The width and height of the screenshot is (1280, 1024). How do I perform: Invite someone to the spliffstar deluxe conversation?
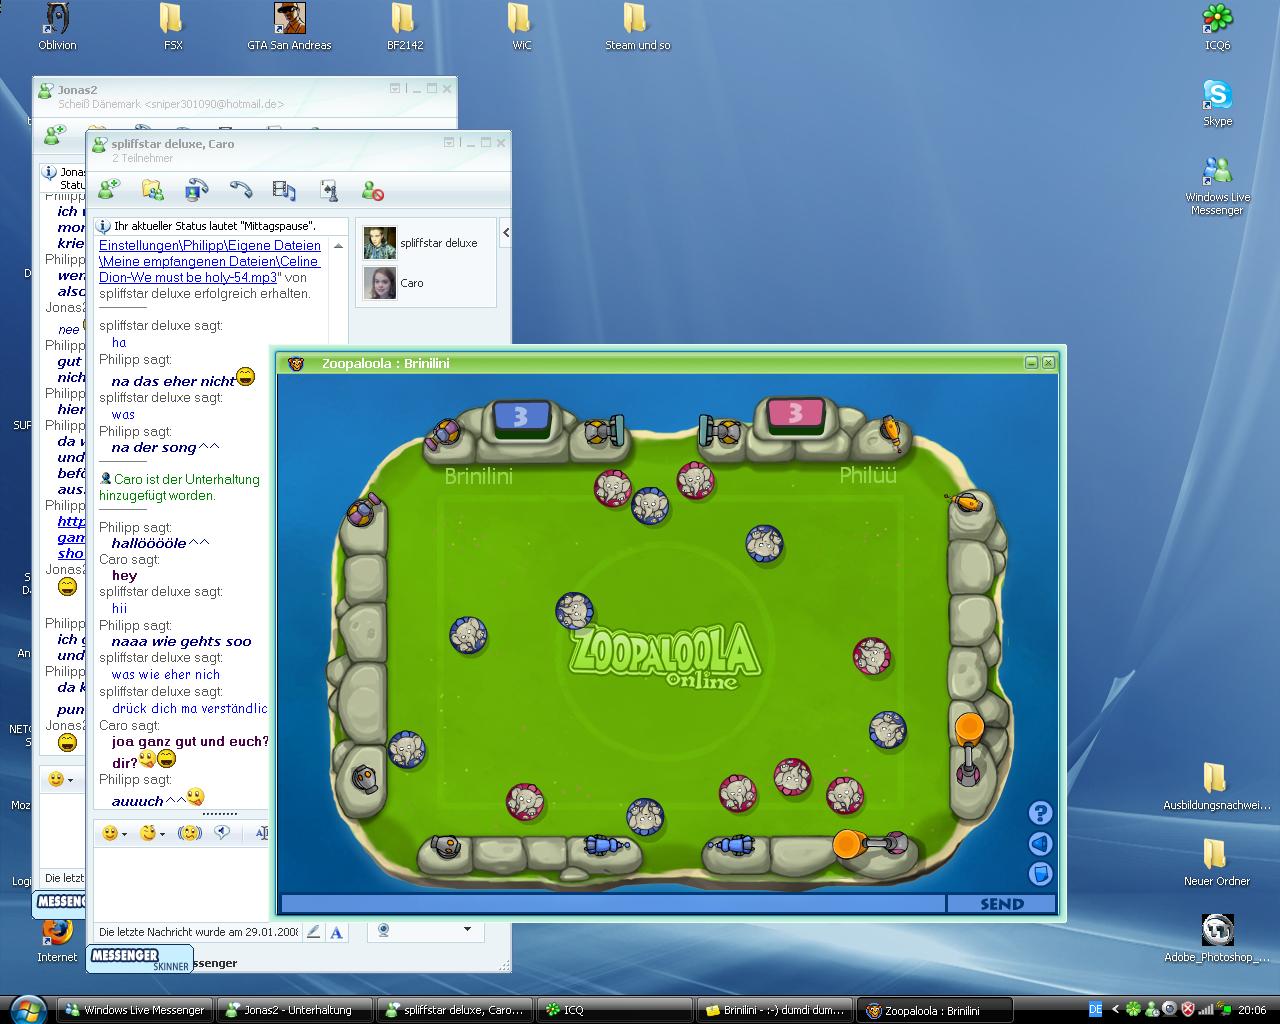pyautogui.click(x=108, y=189)
